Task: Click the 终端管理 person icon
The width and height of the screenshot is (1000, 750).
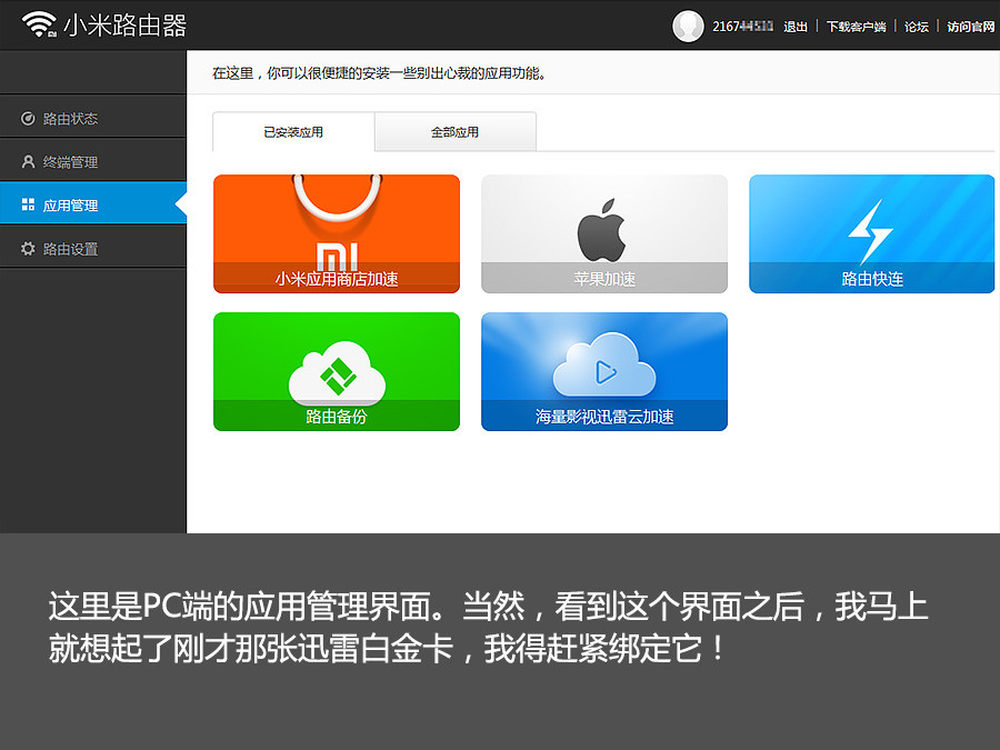Action: pyautogui.click(x=28, y=161)
